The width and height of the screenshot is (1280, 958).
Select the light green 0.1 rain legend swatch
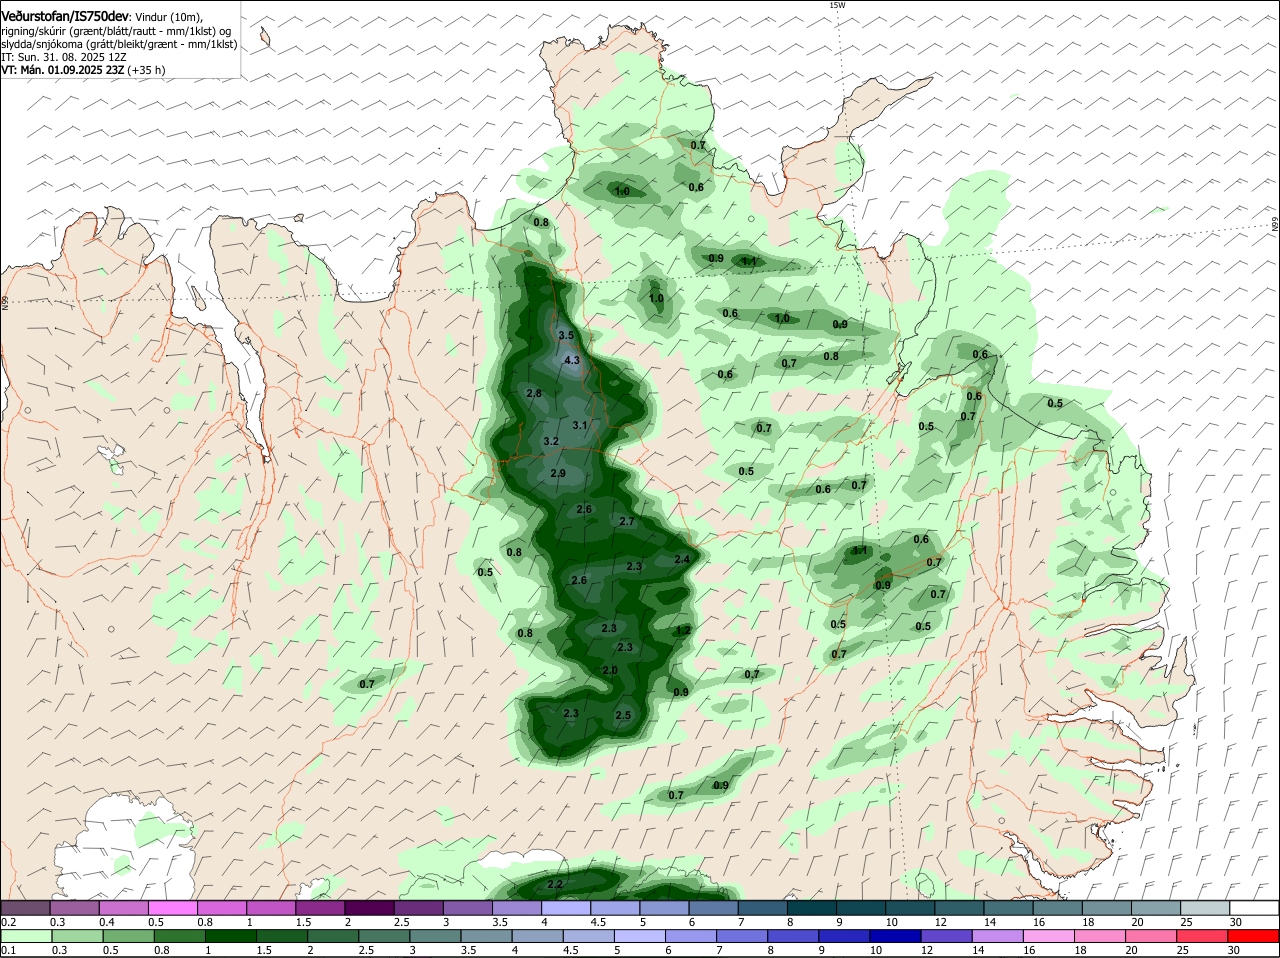click(25, 936)
